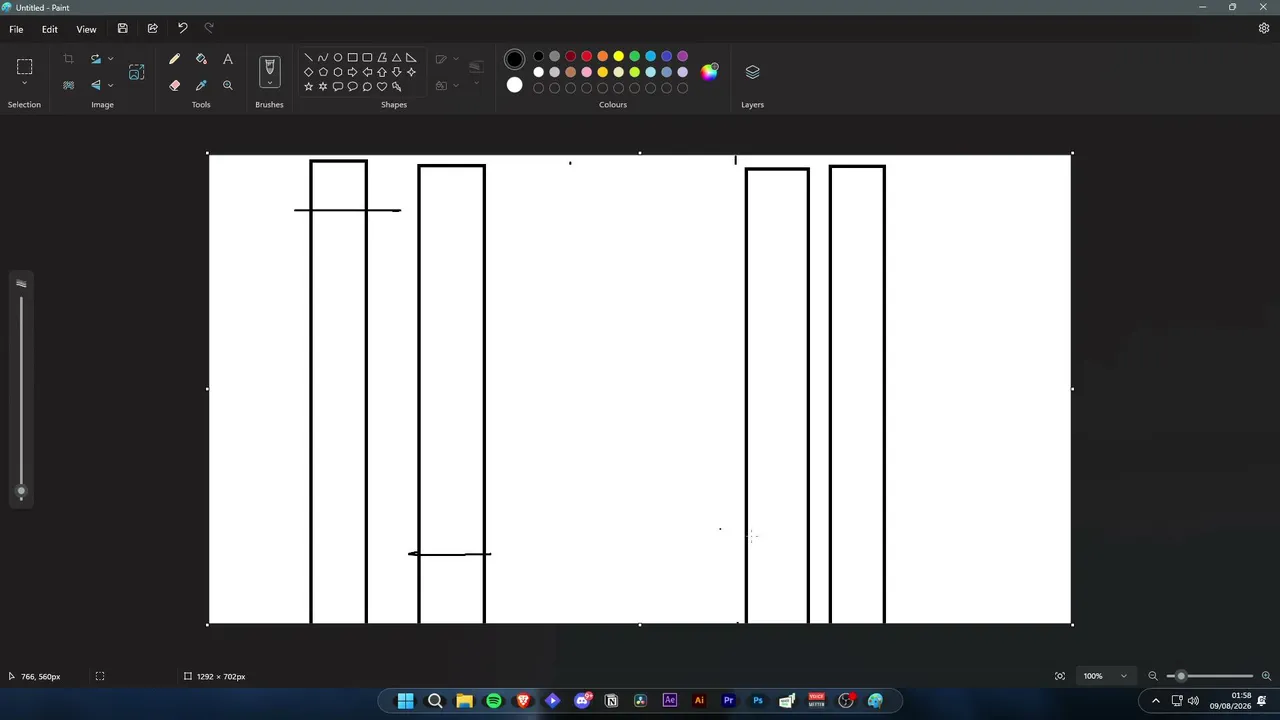Click the Remove background icon
The width and height of the screenshot is (1280, 720).
tap(68, 85)
